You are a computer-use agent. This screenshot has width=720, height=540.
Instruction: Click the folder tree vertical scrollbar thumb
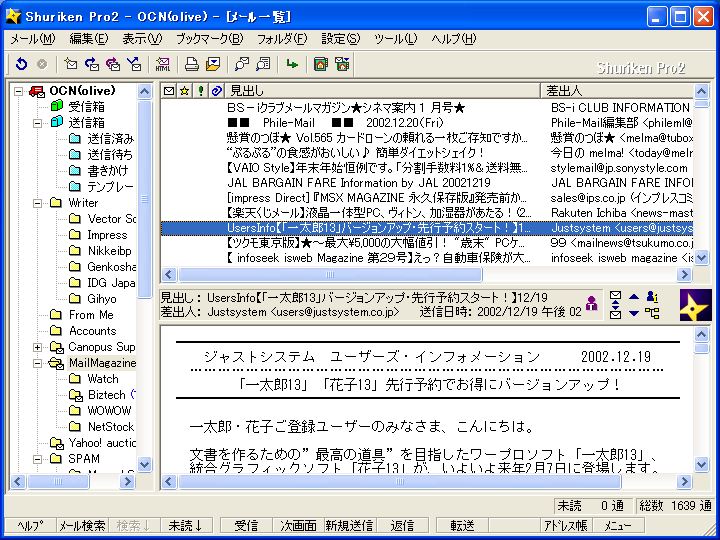(x=144, y=199)
